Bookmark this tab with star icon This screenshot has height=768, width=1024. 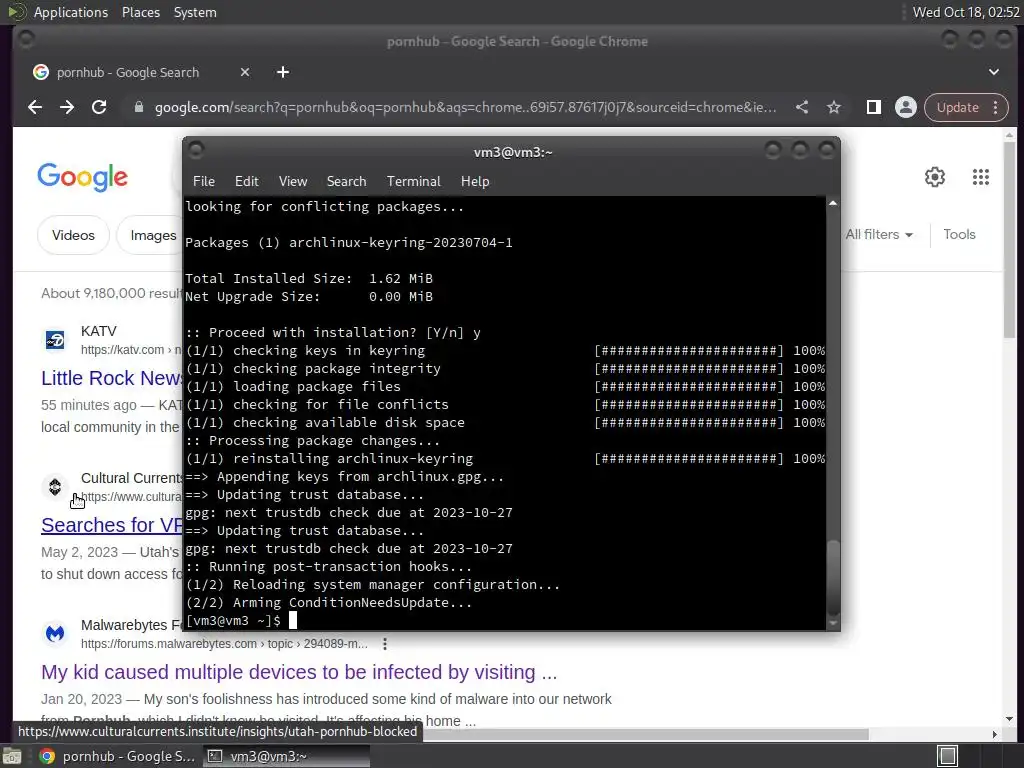834,107
